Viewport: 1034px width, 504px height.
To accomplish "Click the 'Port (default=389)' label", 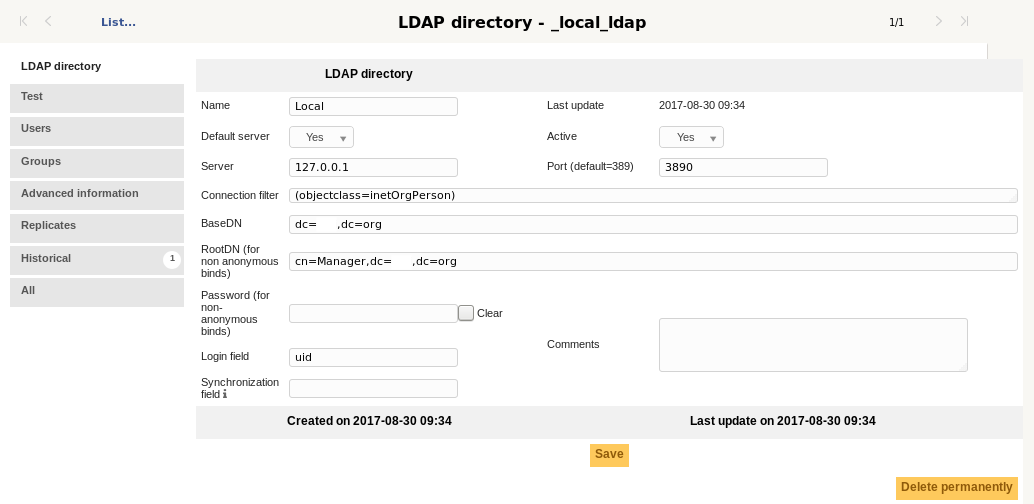I will pyautogui.click(x=590, y=166).
